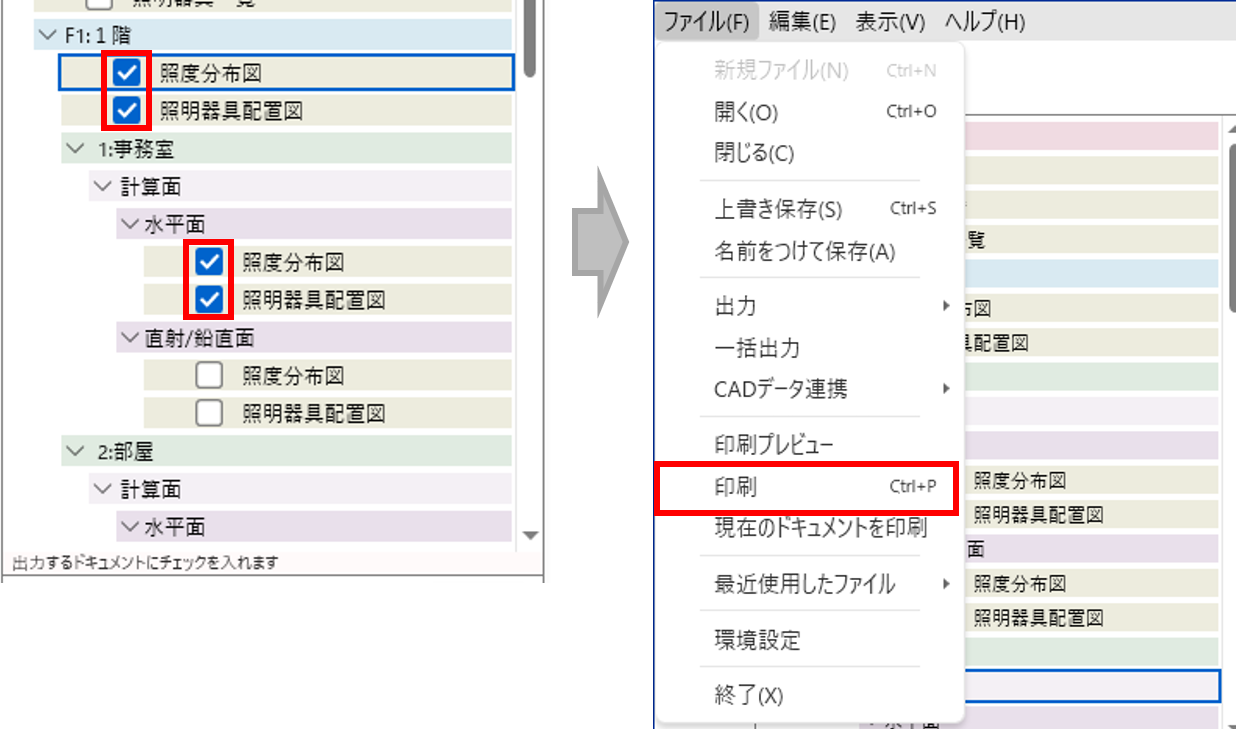Select 印刷 from the File menu
Image resolution: width=1236 pixels, height=731 pixels.
735,487
